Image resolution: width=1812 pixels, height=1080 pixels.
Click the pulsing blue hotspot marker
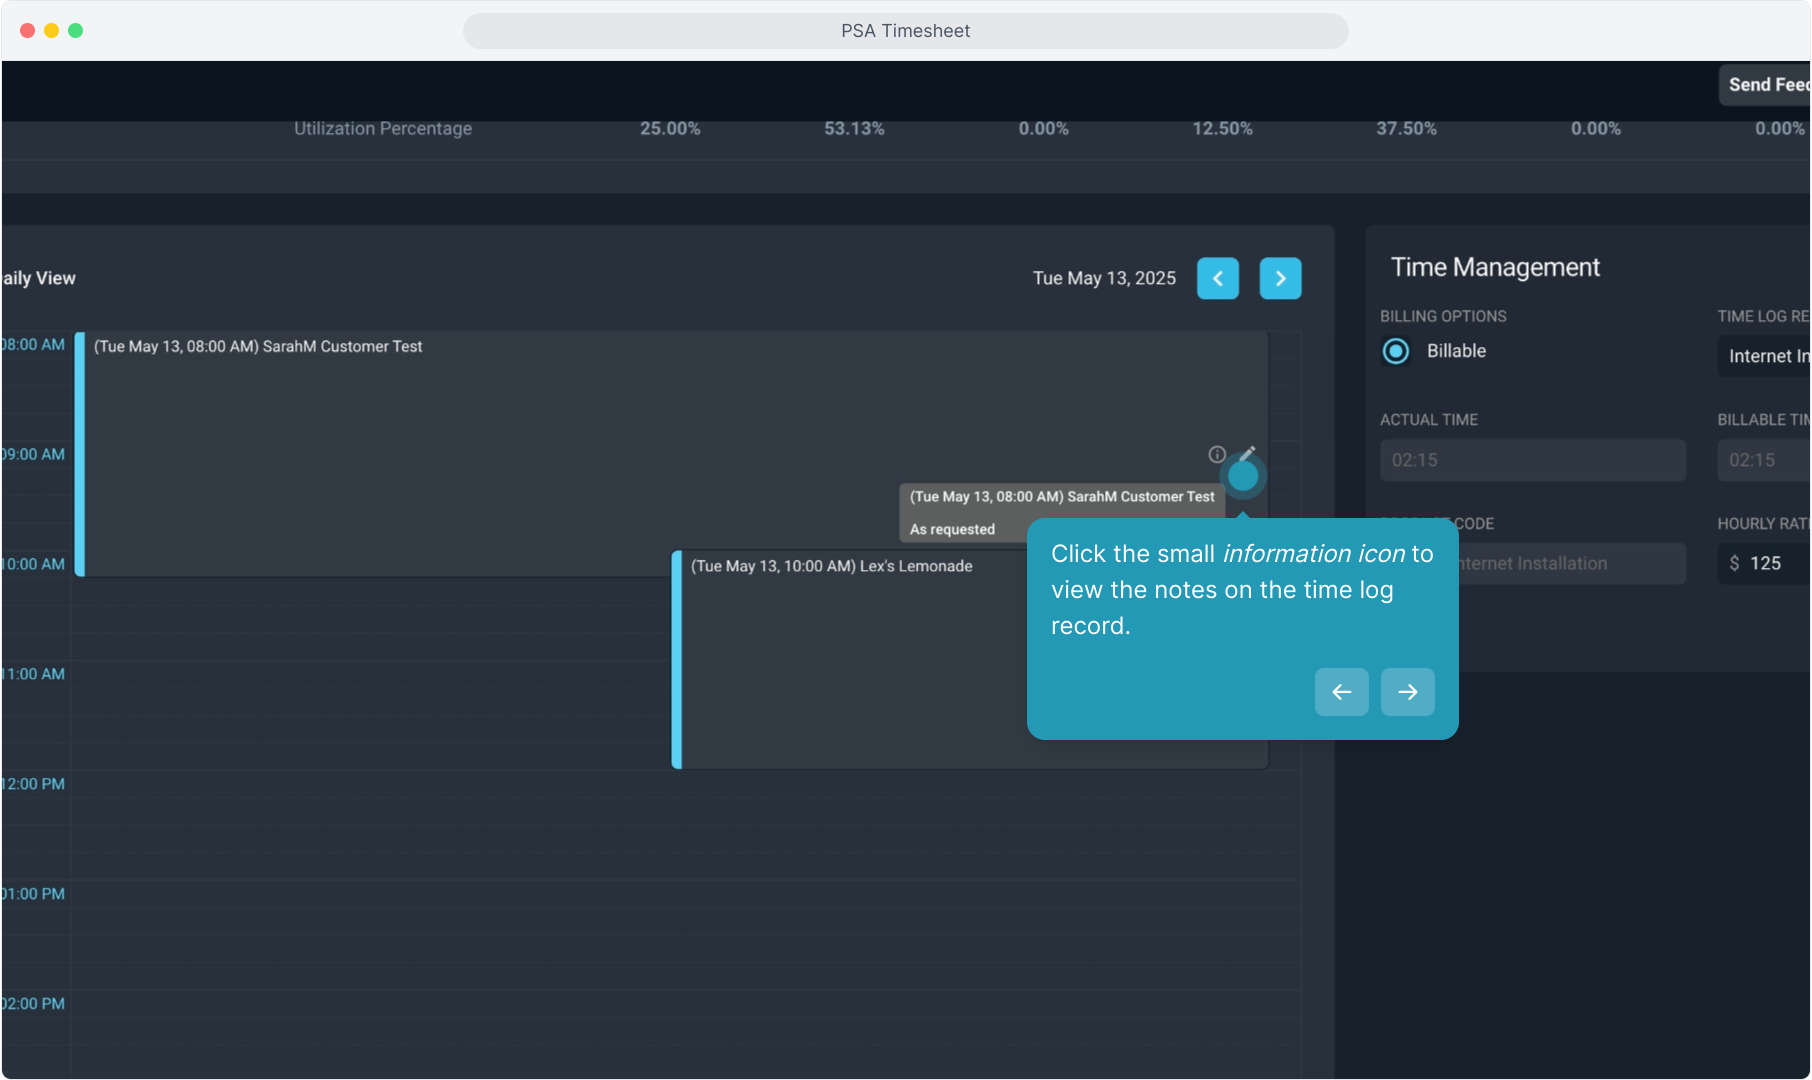pyautogui.click(x=1242, y=477)
